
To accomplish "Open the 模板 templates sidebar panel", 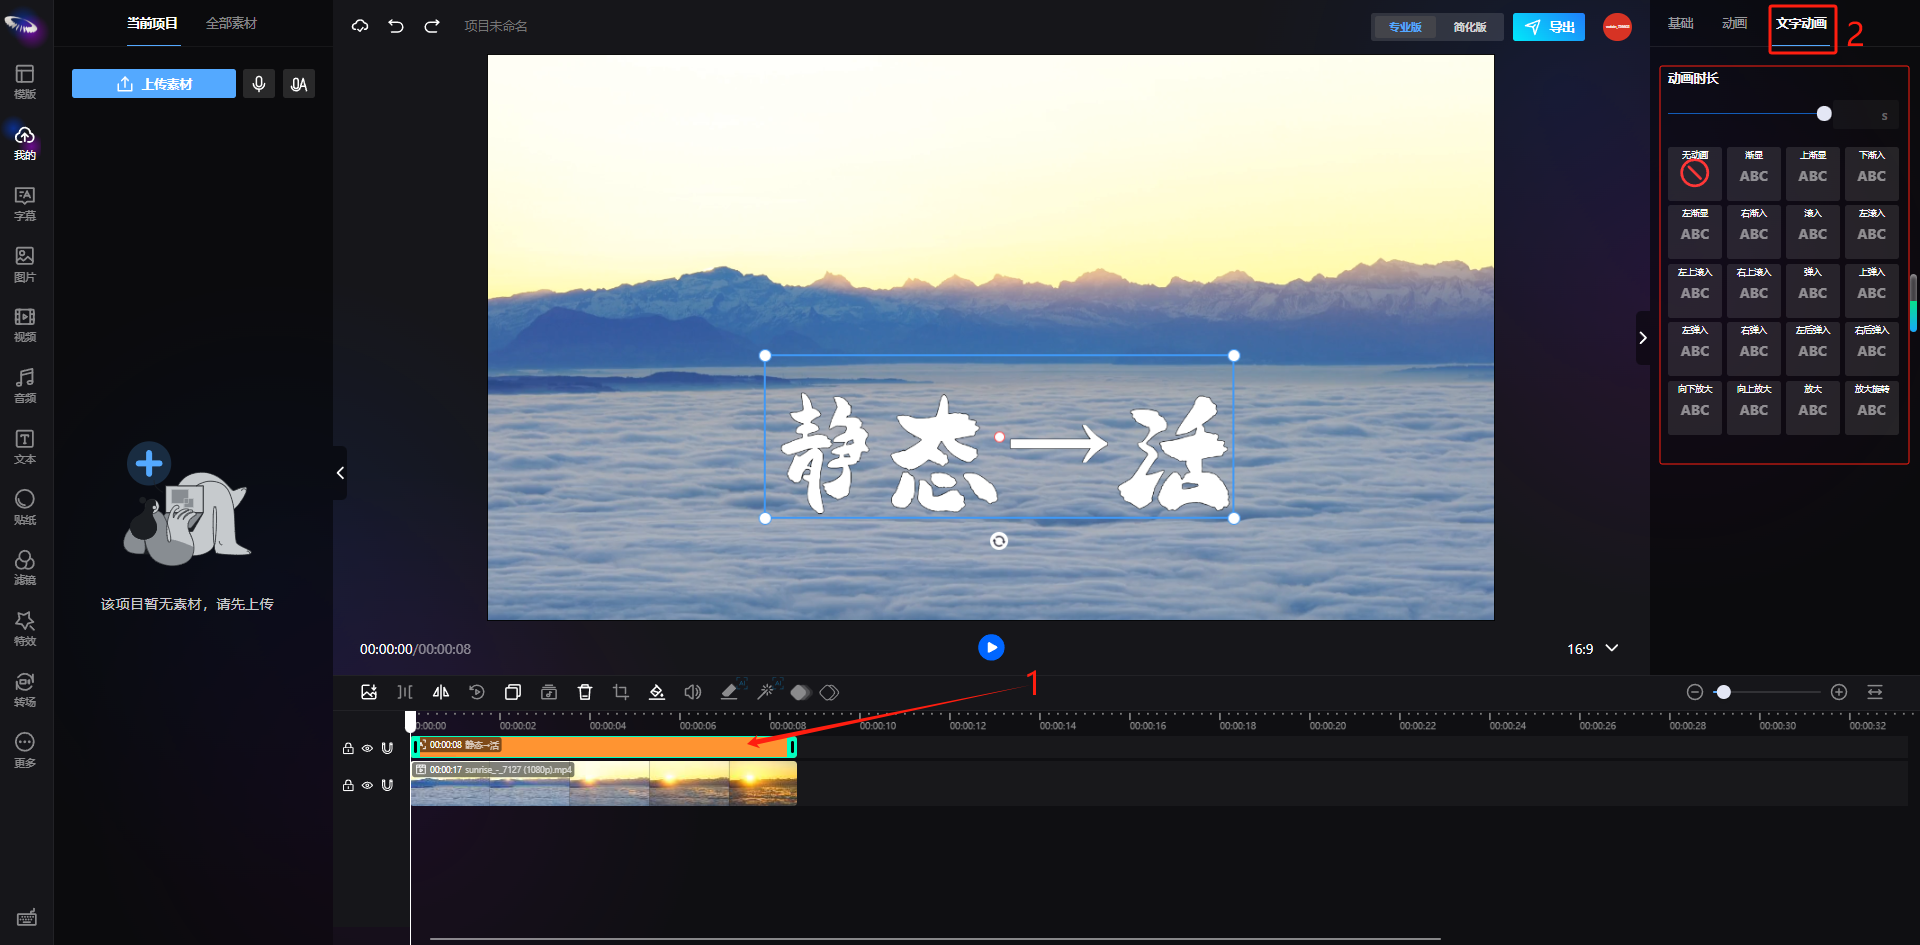I will [25, 82].
